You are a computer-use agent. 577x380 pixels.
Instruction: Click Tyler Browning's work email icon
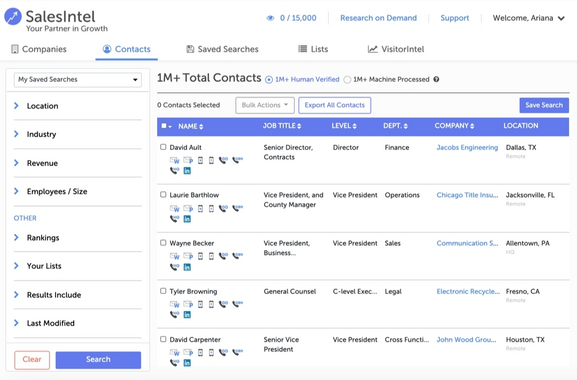(174, 304)
